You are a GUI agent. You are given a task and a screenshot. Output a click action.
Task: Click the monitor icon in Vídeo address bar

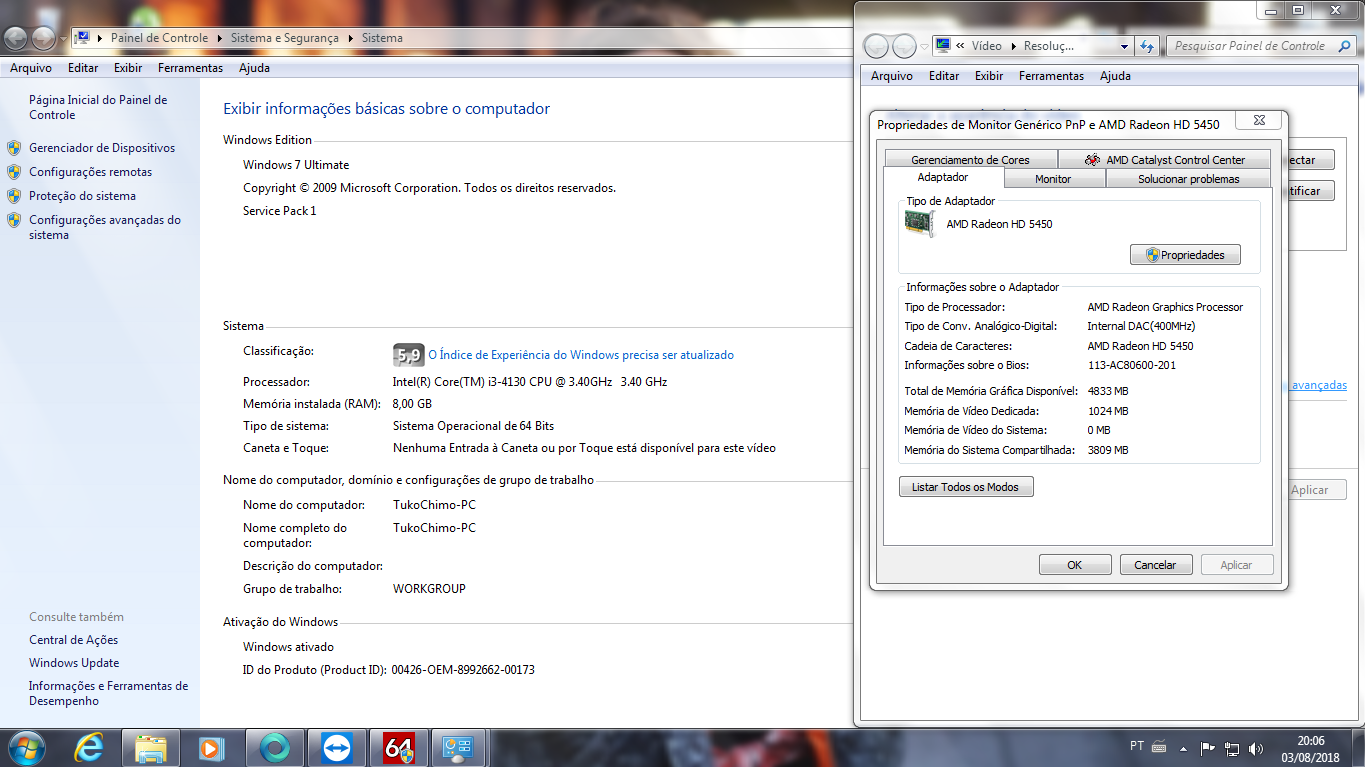coord(942,46)
